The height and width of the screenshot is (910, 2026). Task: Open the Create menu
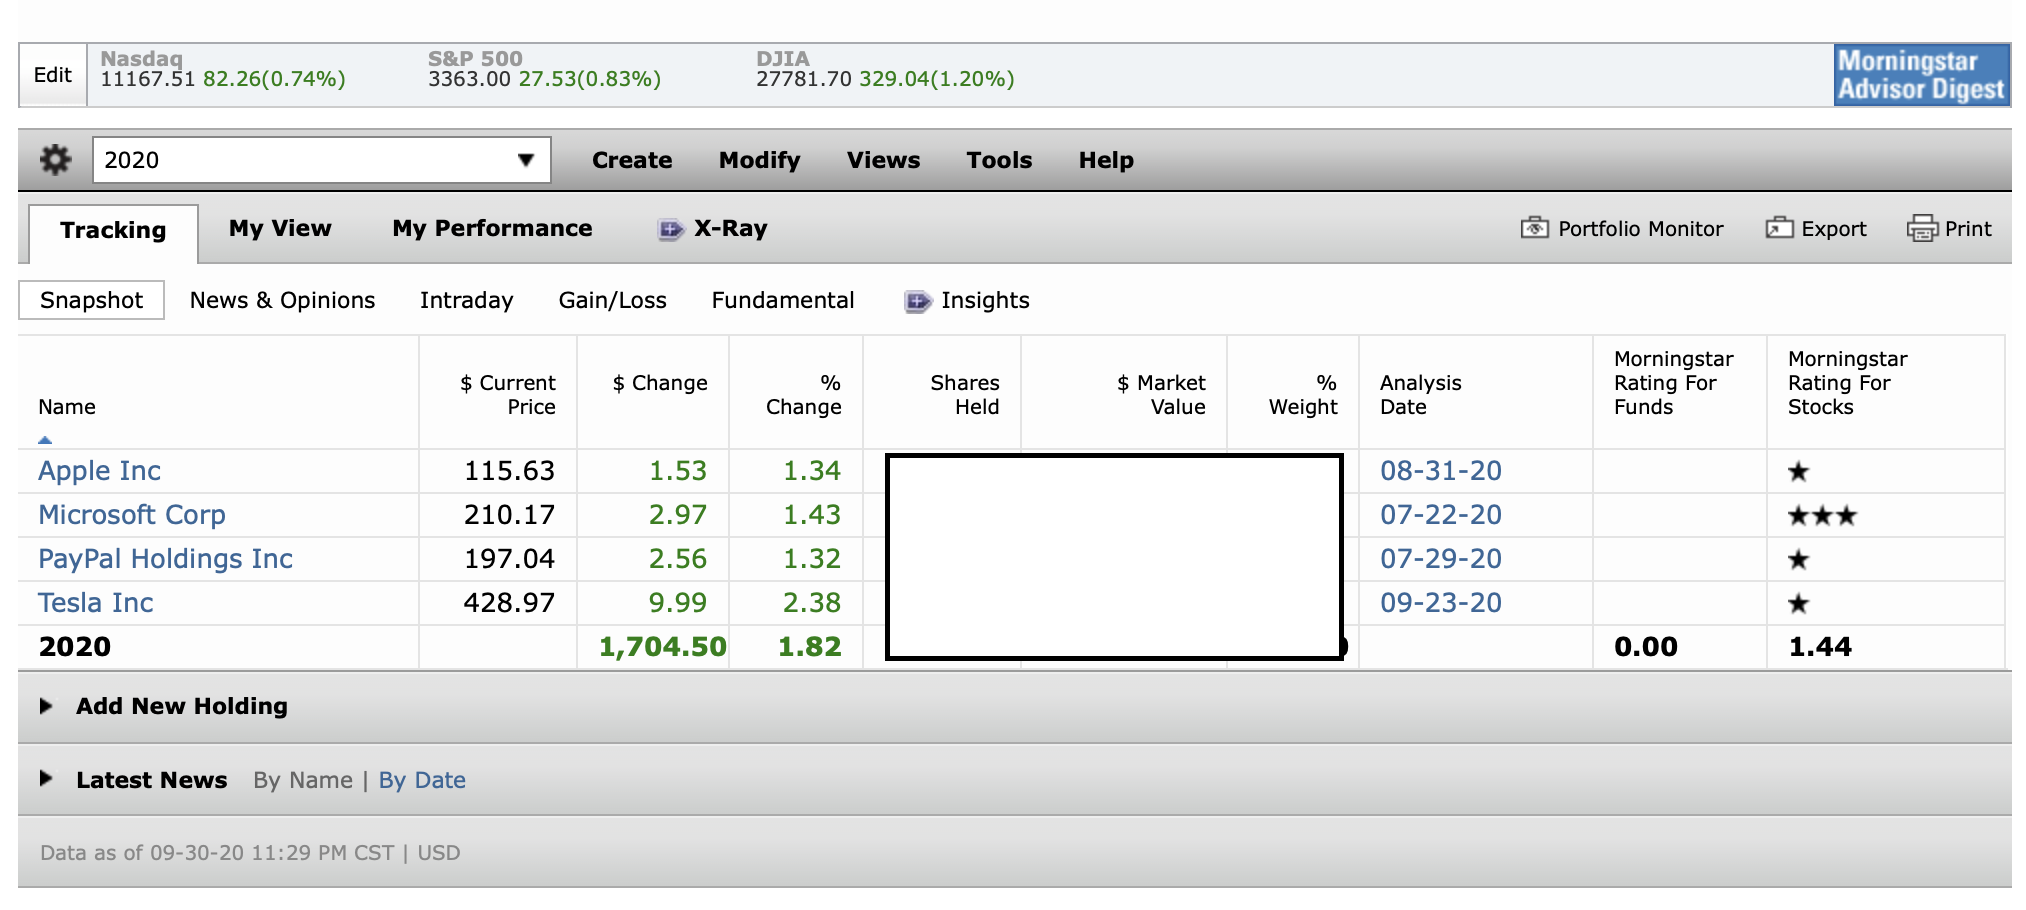point(632,160)
